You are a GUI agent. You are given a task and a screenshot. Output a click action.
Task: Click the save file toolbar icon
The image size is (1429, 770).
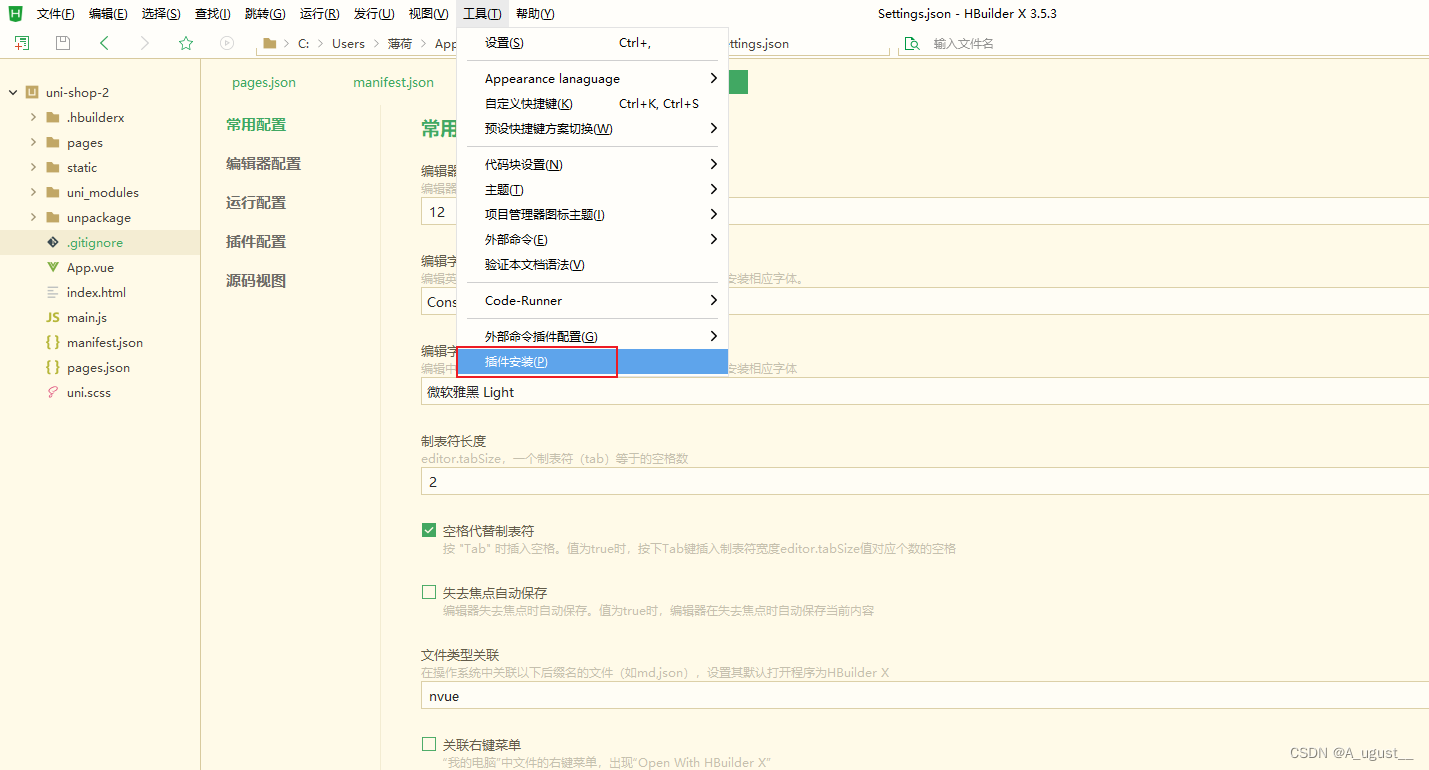(x=63, y=43)
